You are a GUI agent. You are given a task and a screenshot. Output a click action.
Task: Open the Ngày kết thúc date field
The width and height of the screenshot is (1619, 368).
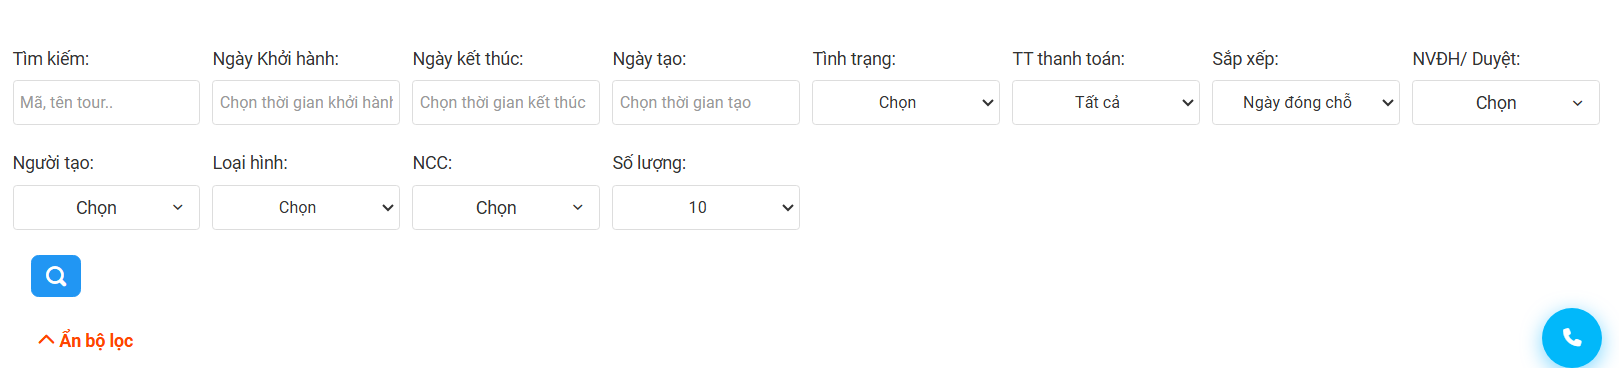(506, 102)
